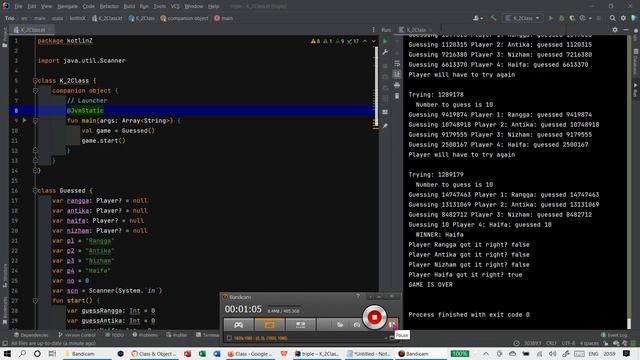Image resolution: width=640 pixels, height=360 pixels.
Task: Click main function in breadcrumb bar
Action: click(x=224, y=18)
